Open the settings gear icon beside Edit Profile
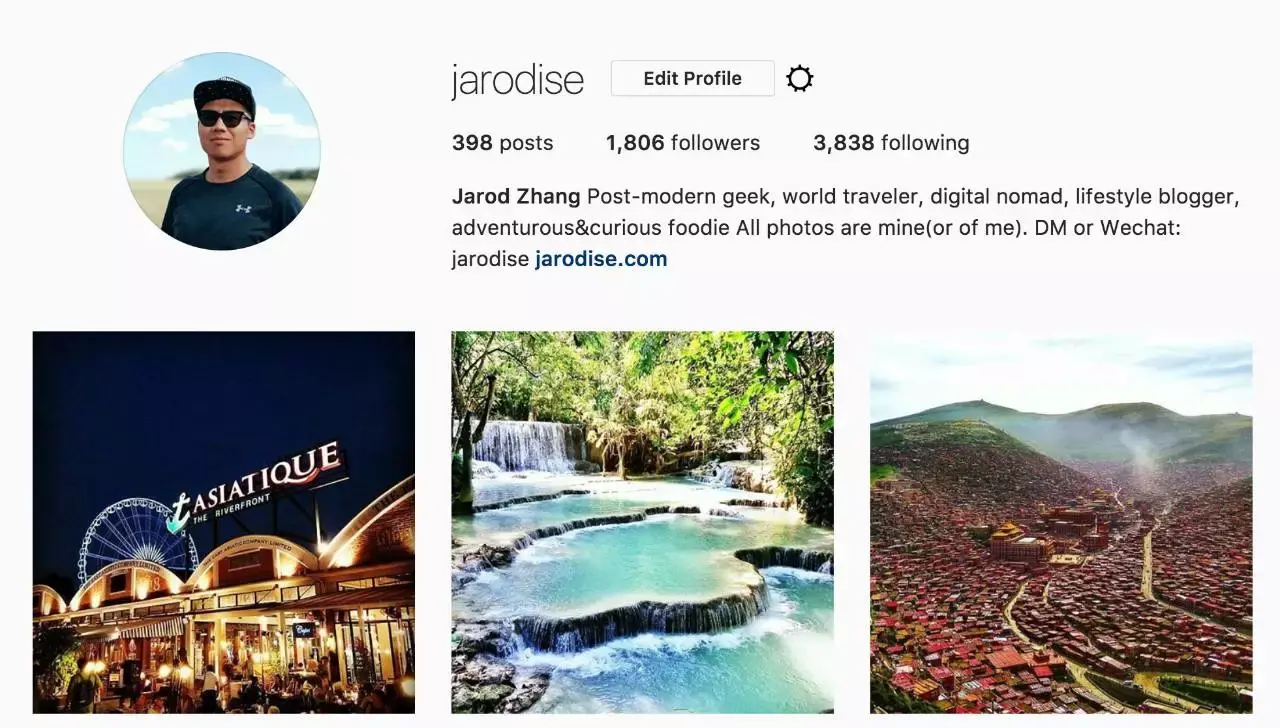This screenshot has width=1280, height=728. (x=799, y=79)
